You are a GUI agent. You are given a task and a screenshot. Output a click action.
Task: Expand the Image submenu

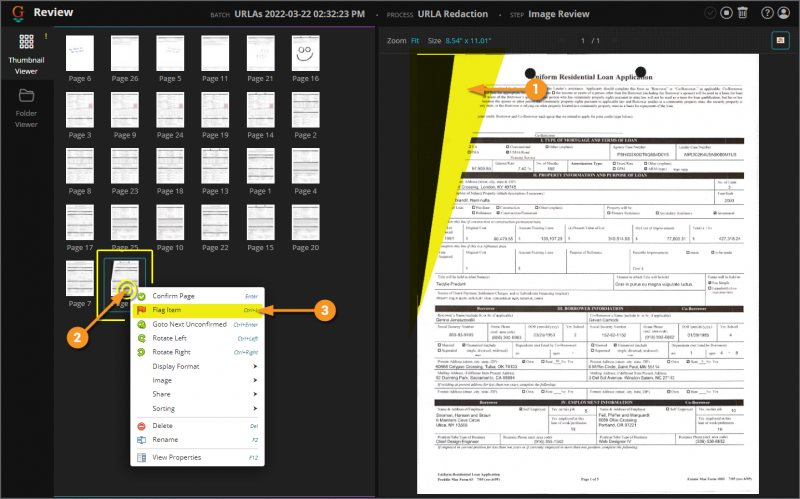pos(197,380)
